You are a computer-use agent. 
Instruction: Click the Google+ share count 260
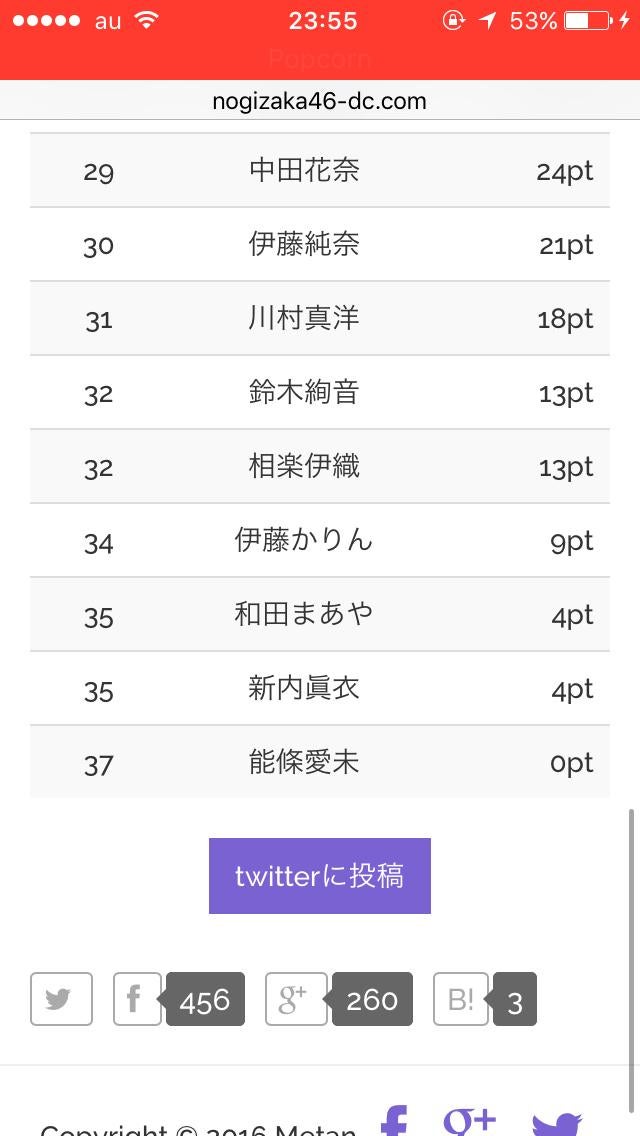click(372, 1000)
